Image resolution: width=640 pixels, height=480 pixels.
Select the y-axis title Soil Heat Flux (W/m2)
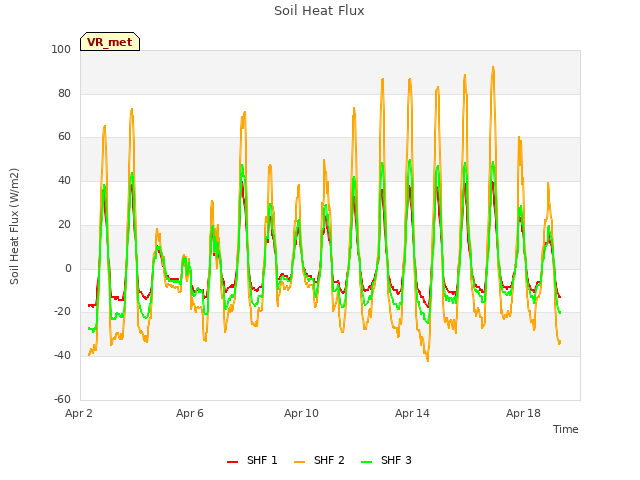14,226
